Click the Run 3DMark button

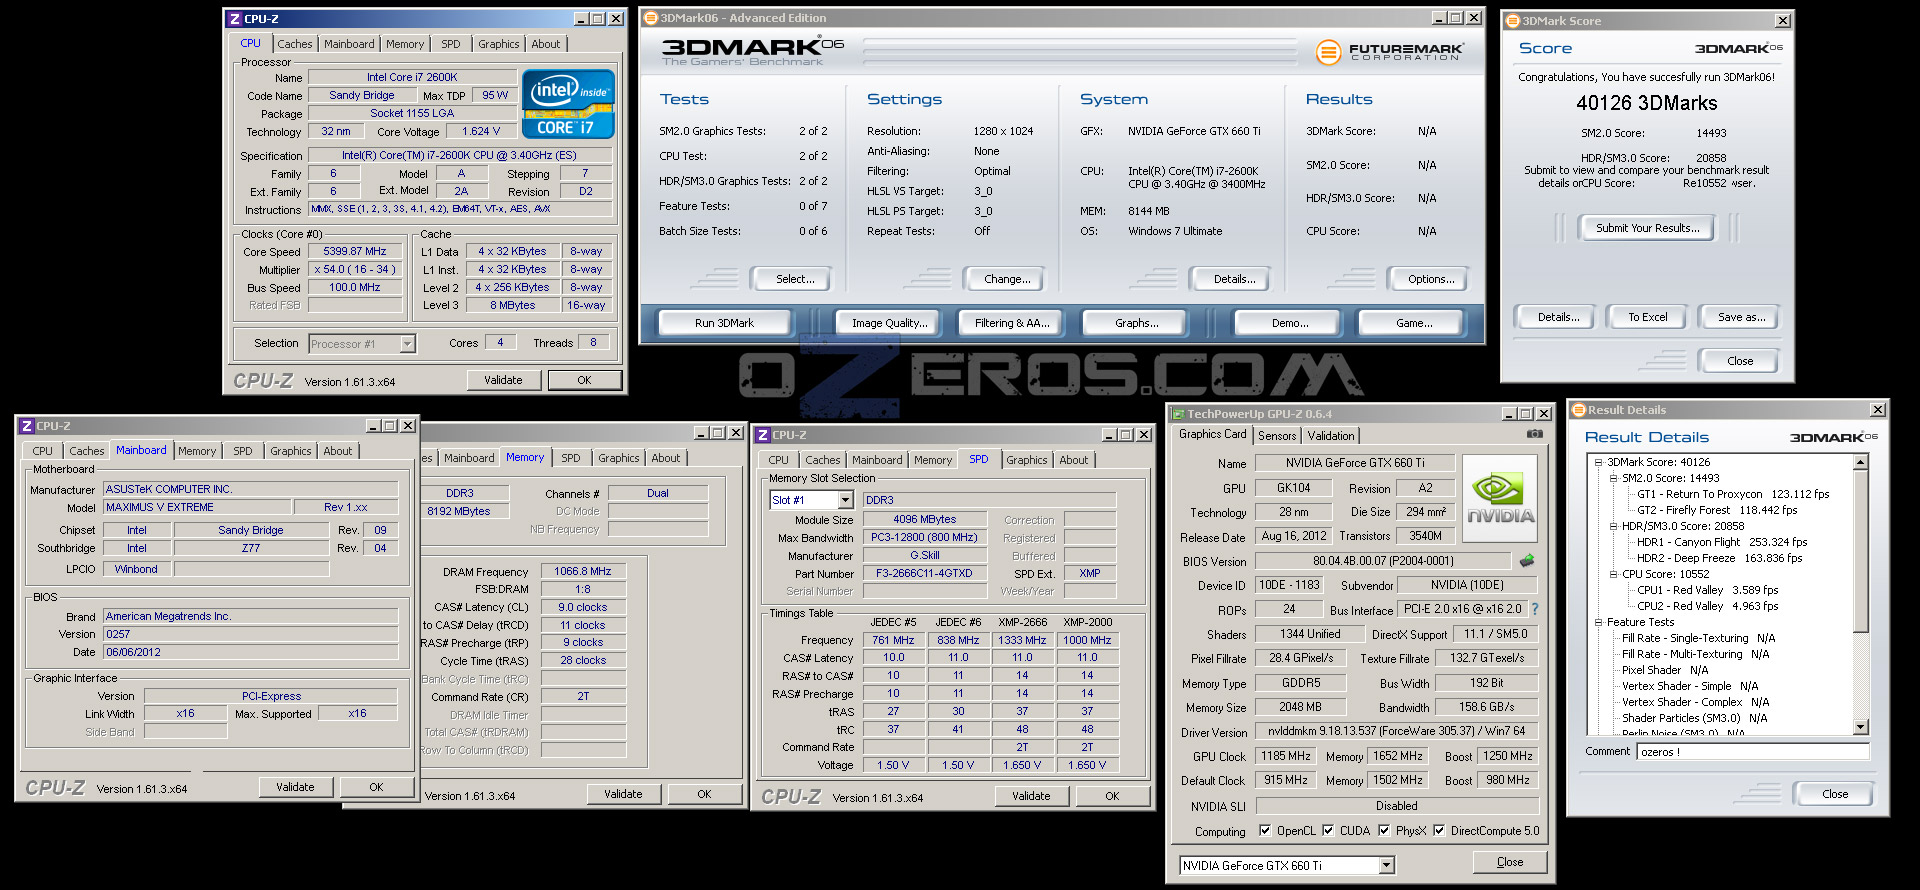pyautogui.click(x=724, y=323)
